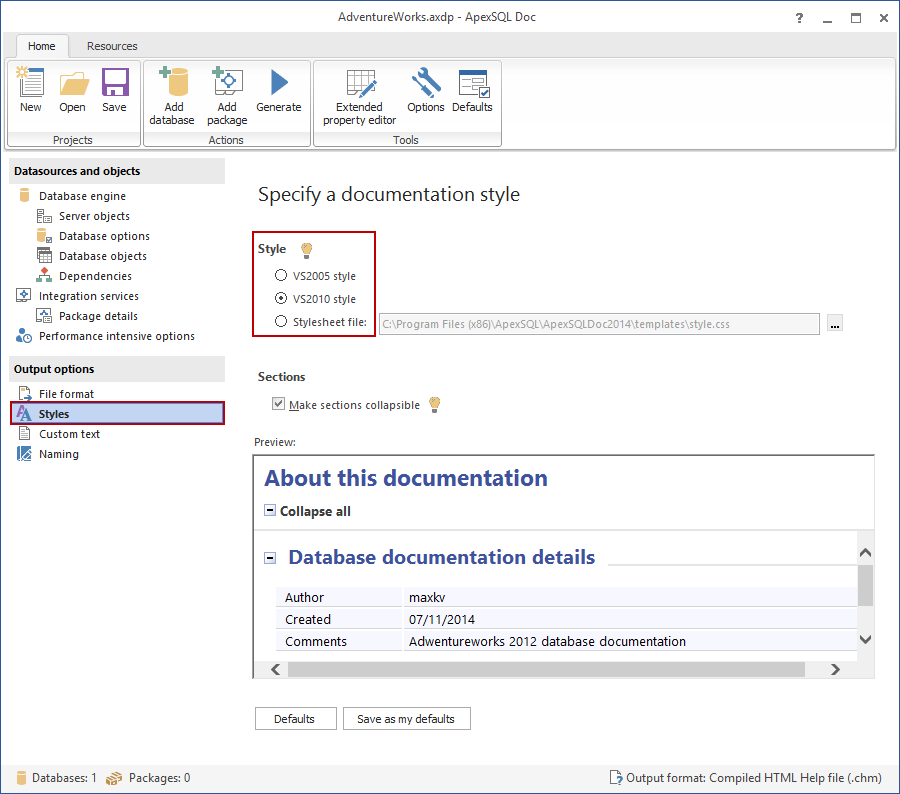The width and height of the screenshot is (900, 794).
Task: Browse for stylesheet with ellipsis button
Action: pyautogui.click(x=835, y=323)
